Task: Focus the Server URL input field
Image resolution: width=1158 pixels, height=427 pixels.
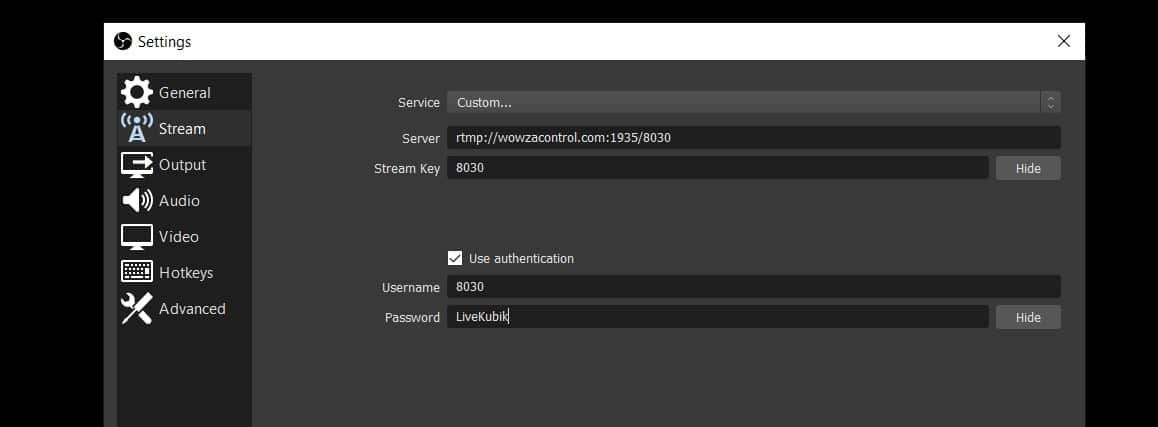Action: [x=754, y=137]
